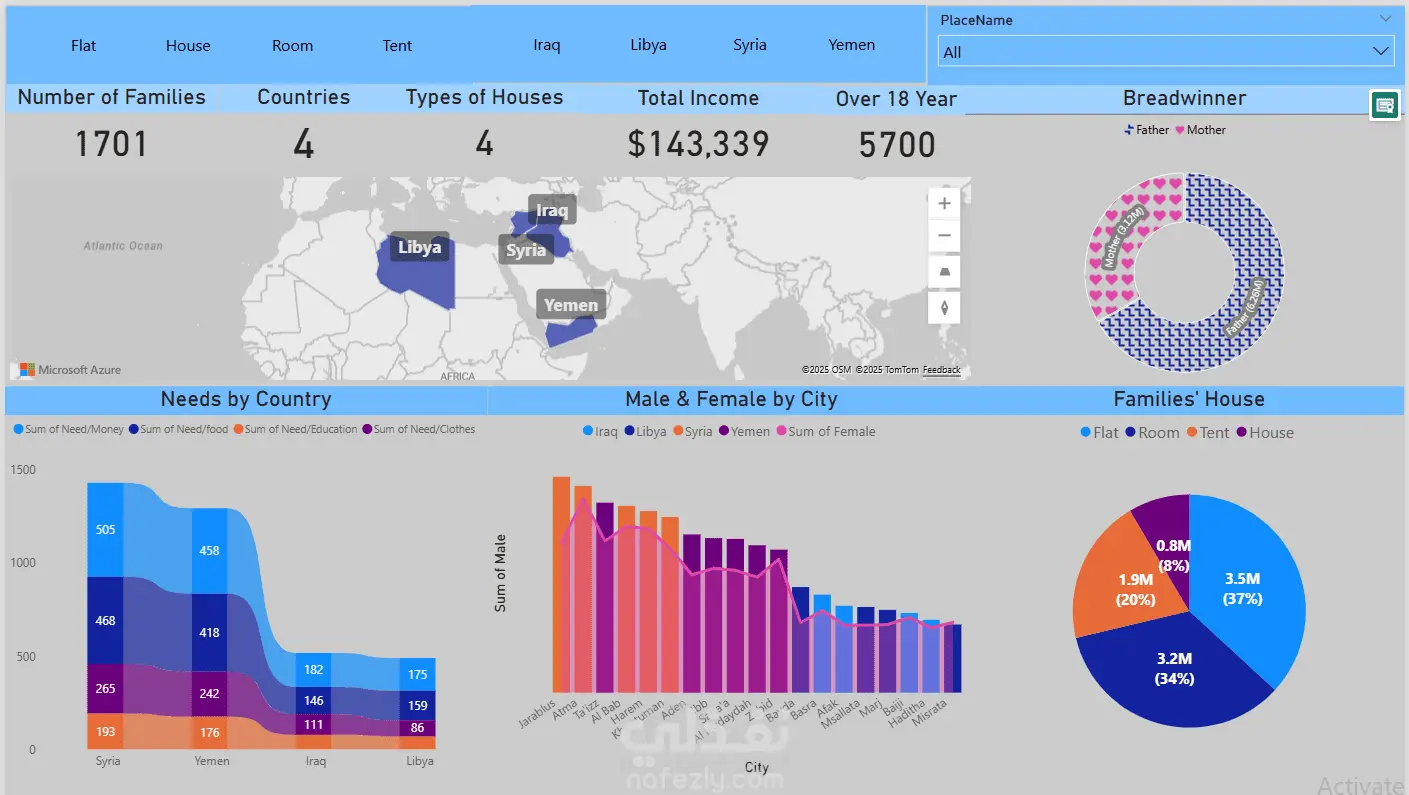Select the Yemen label on the map

click(571, 305)
